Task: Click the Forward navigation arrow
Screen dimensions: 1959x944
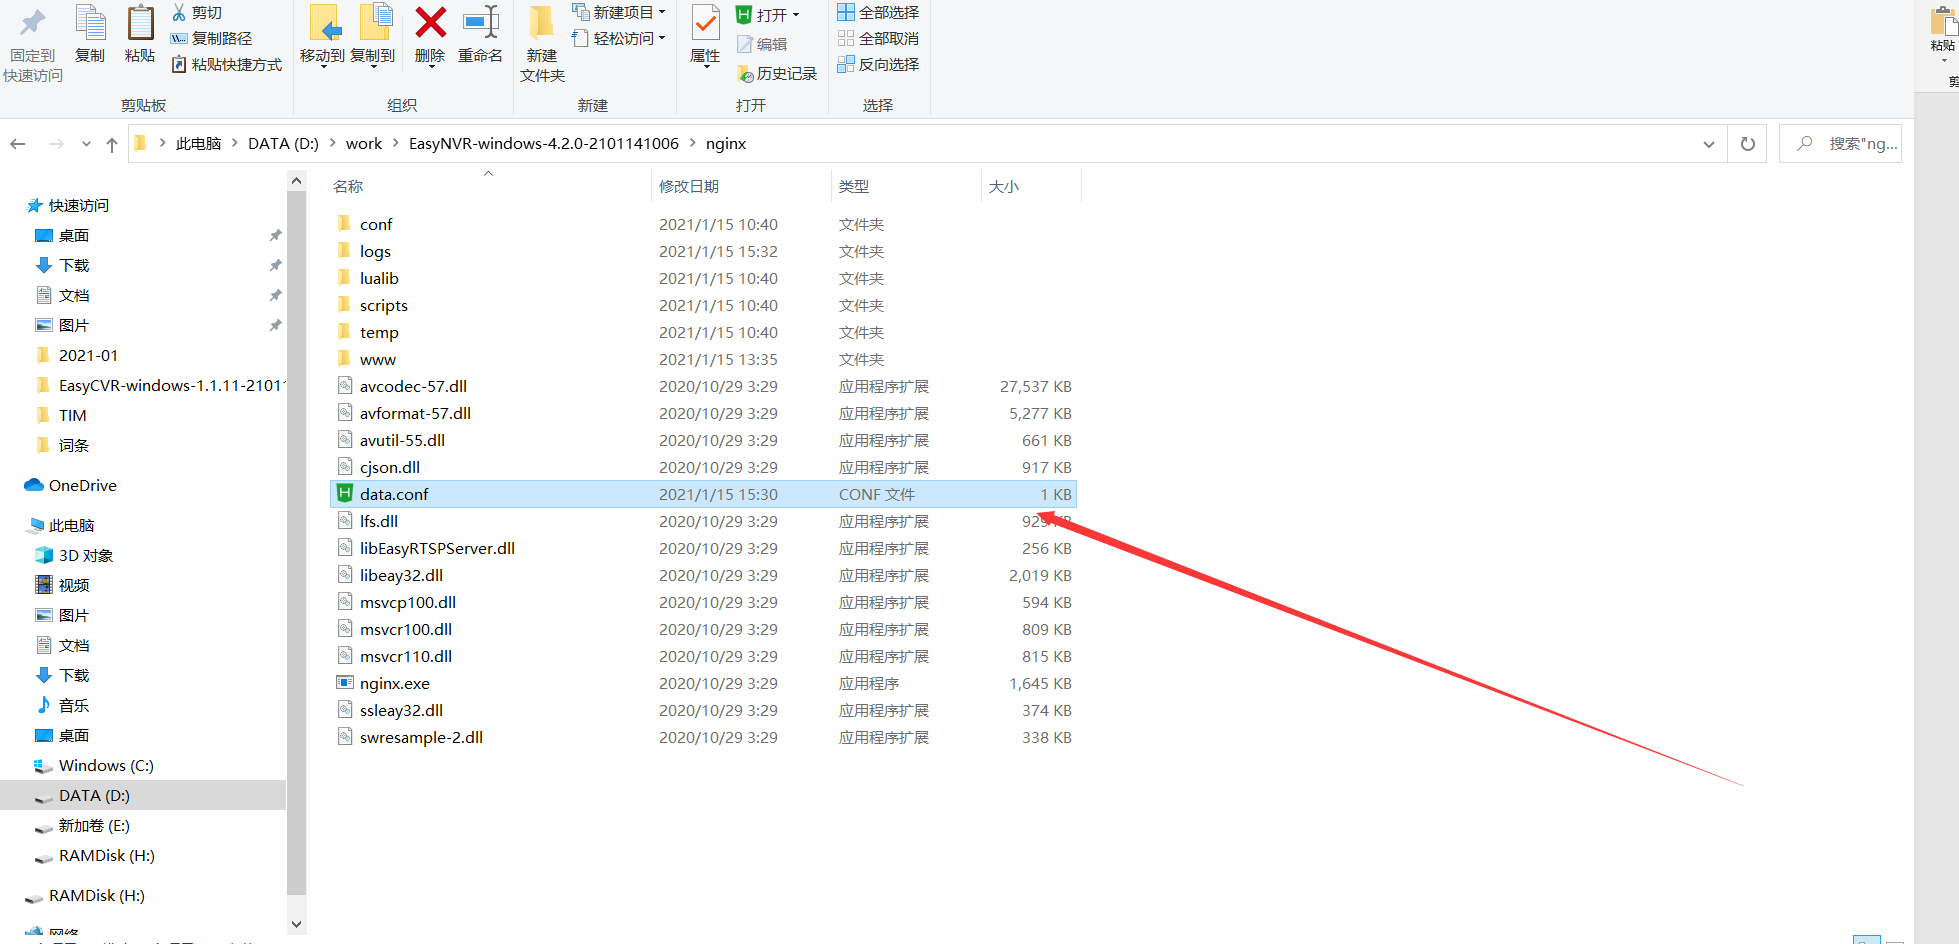Action: point(57,144)
